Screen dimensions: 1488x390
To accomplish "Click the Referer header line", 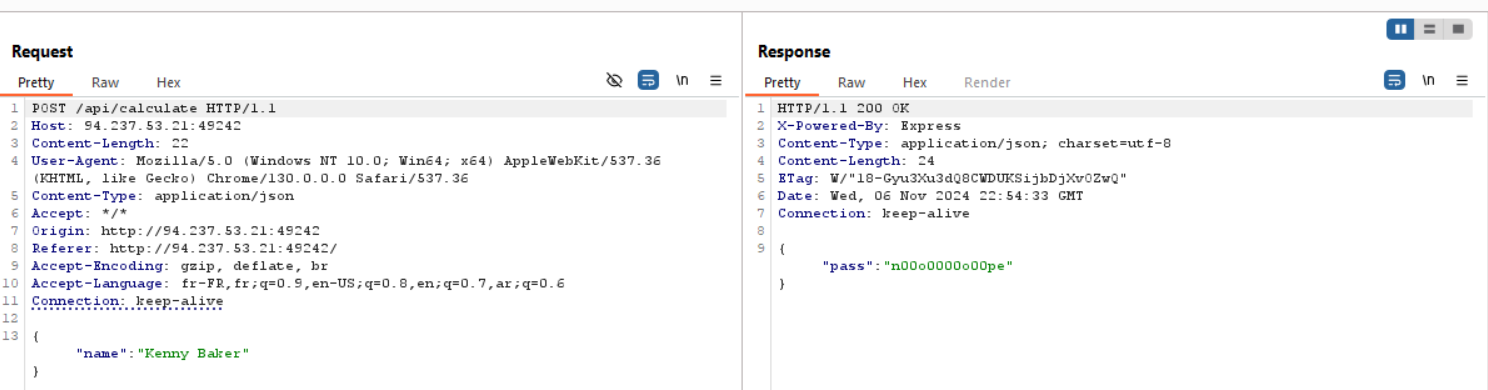I will tap(185, 248).
